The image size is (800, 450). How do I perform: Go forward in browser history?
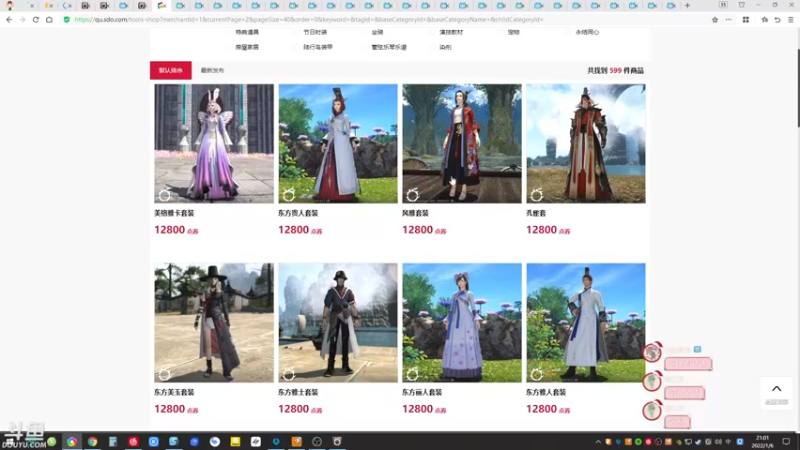(22, 19)
